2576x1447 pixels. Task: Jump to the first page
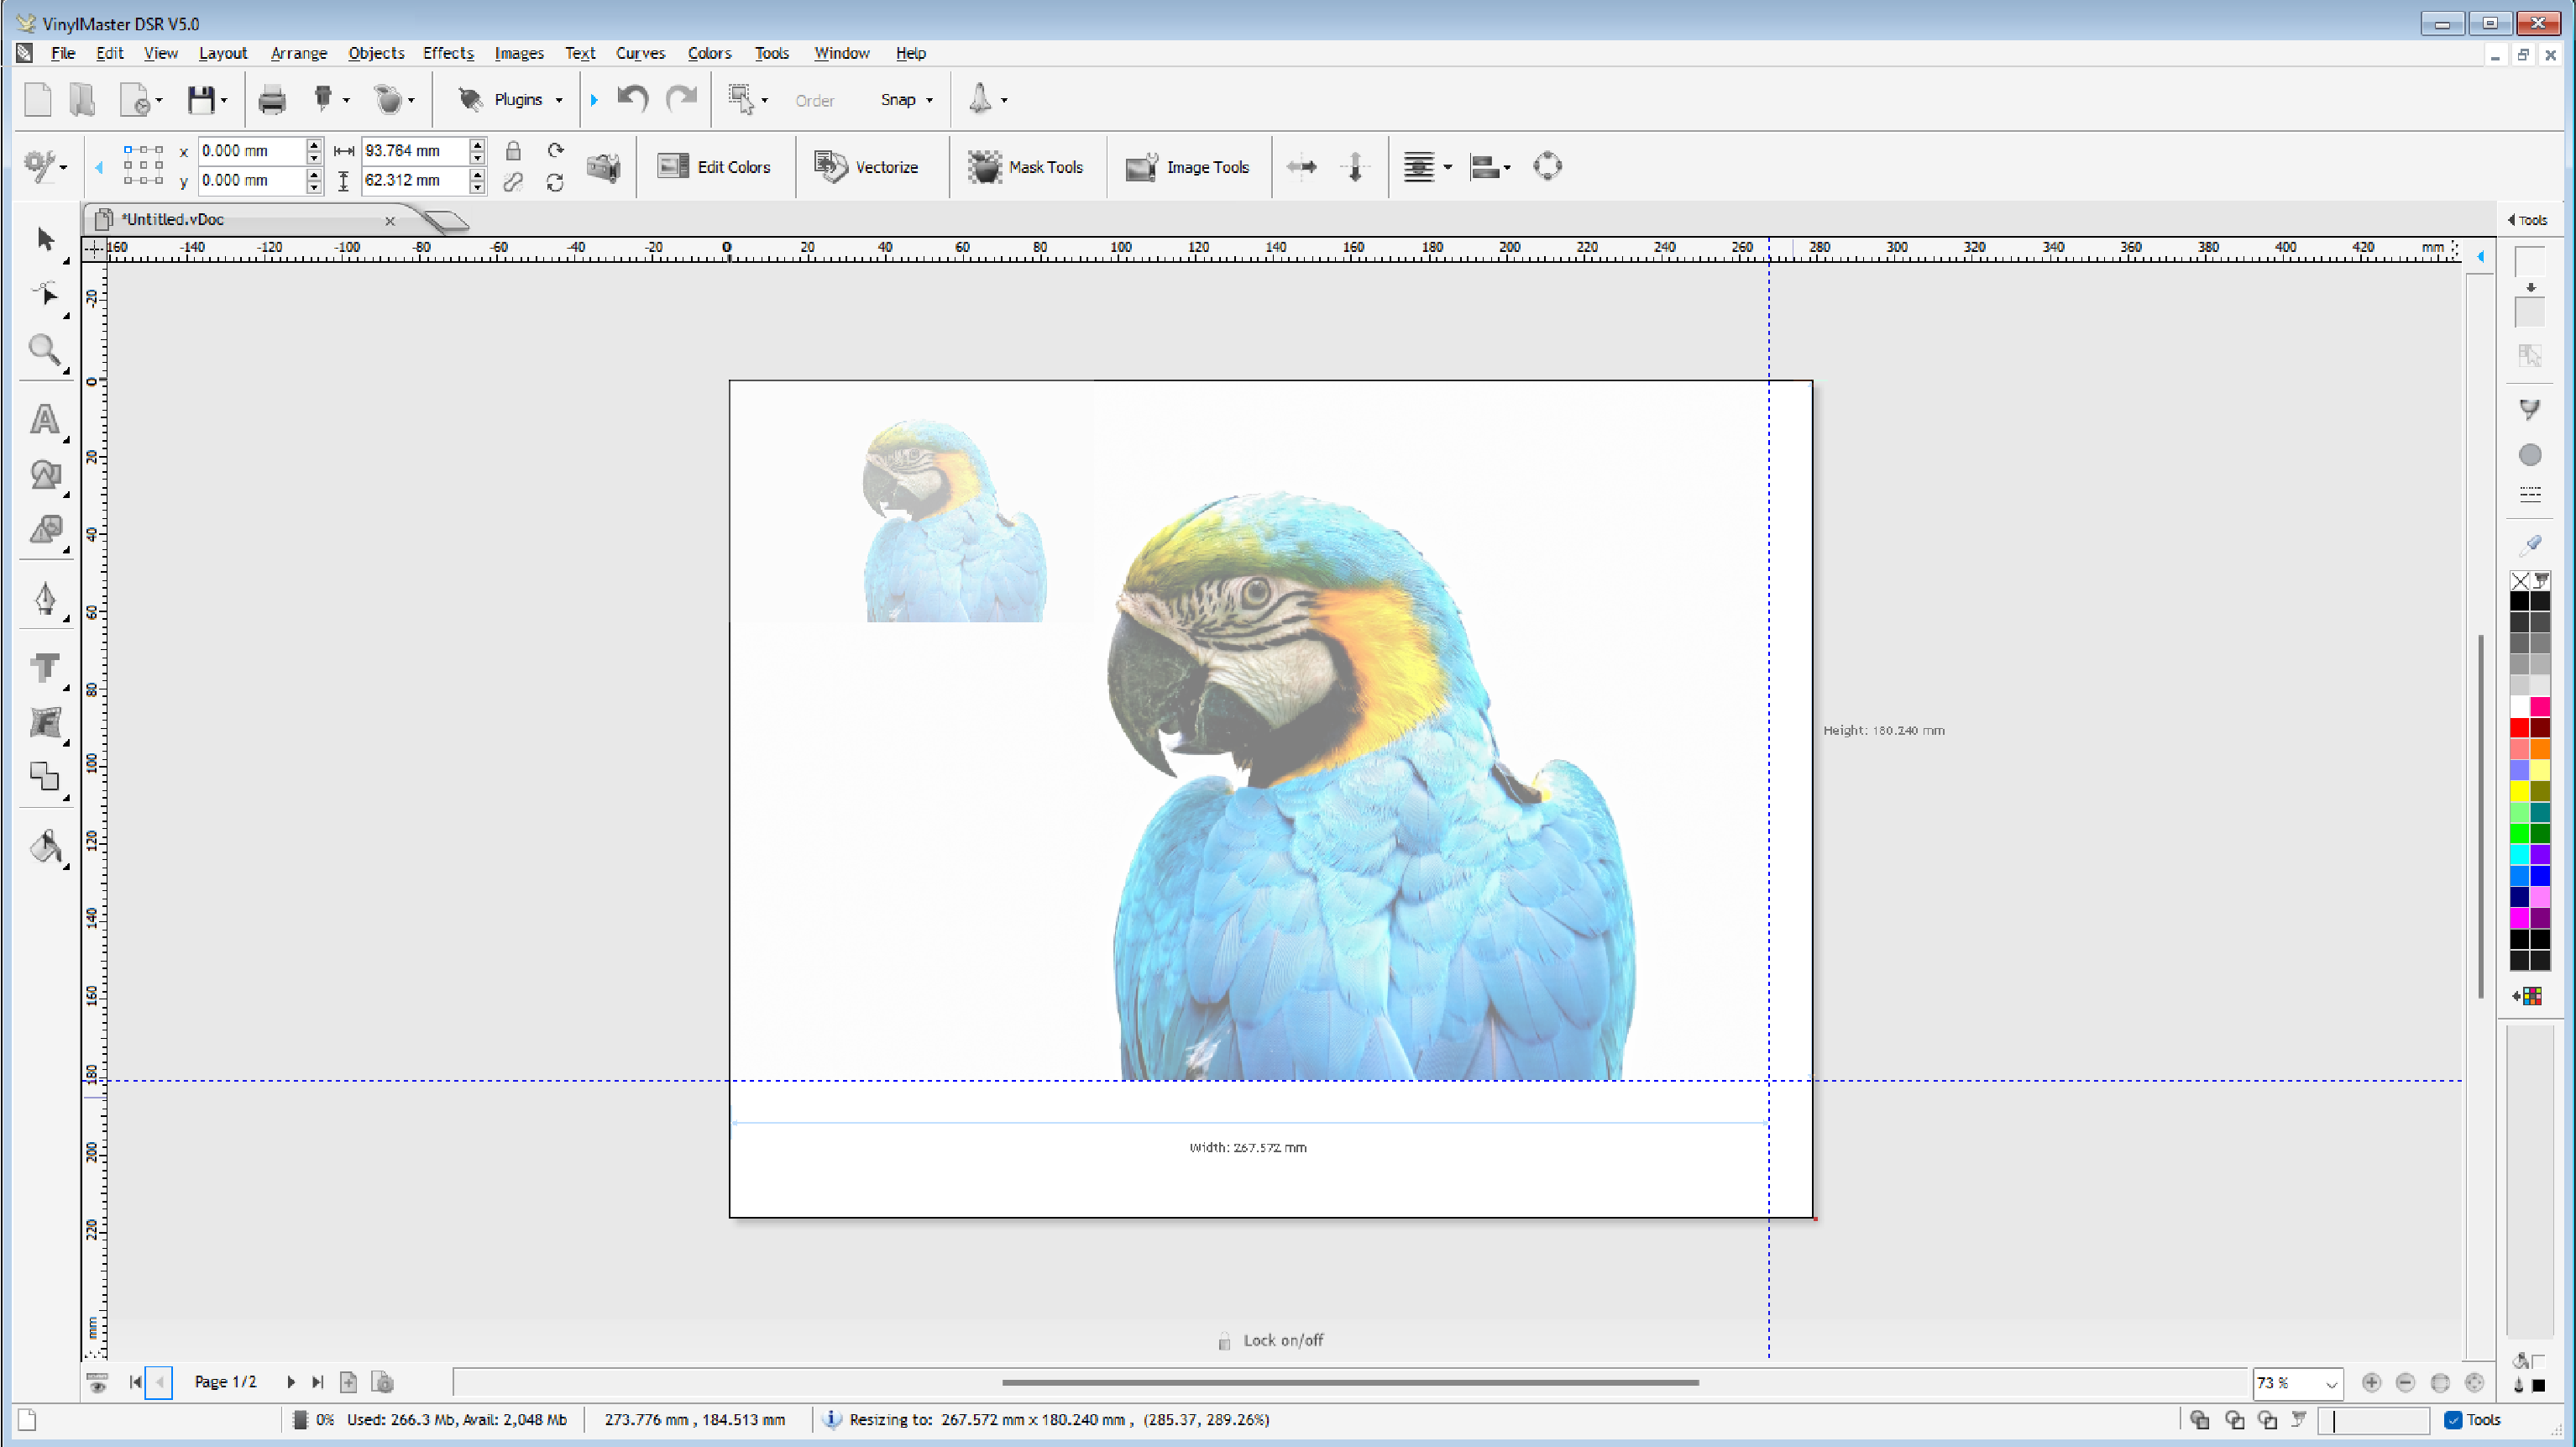pos(135,1382)
